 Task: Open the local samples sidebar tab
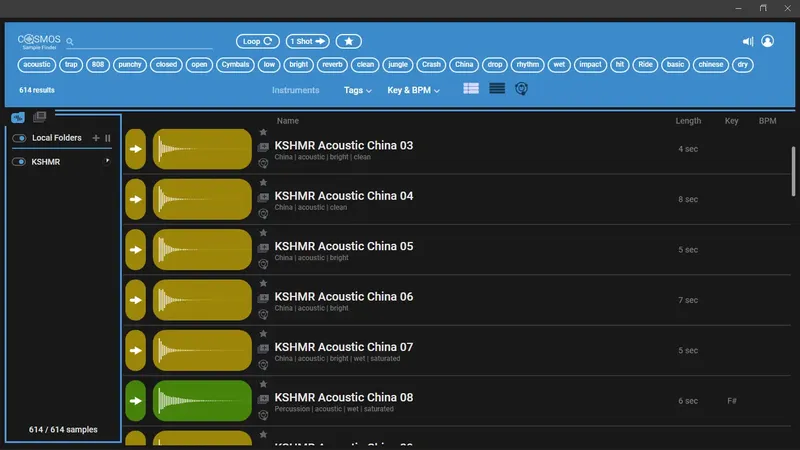coord(18,118)
